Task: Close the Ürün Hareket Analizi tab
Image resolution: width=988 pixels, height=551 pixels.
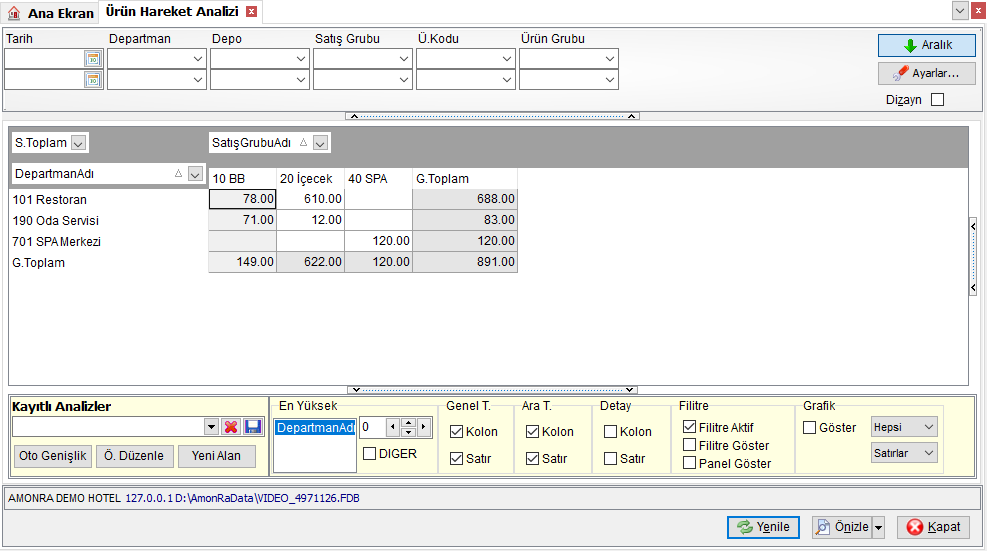Action: [x=251, y=11]
